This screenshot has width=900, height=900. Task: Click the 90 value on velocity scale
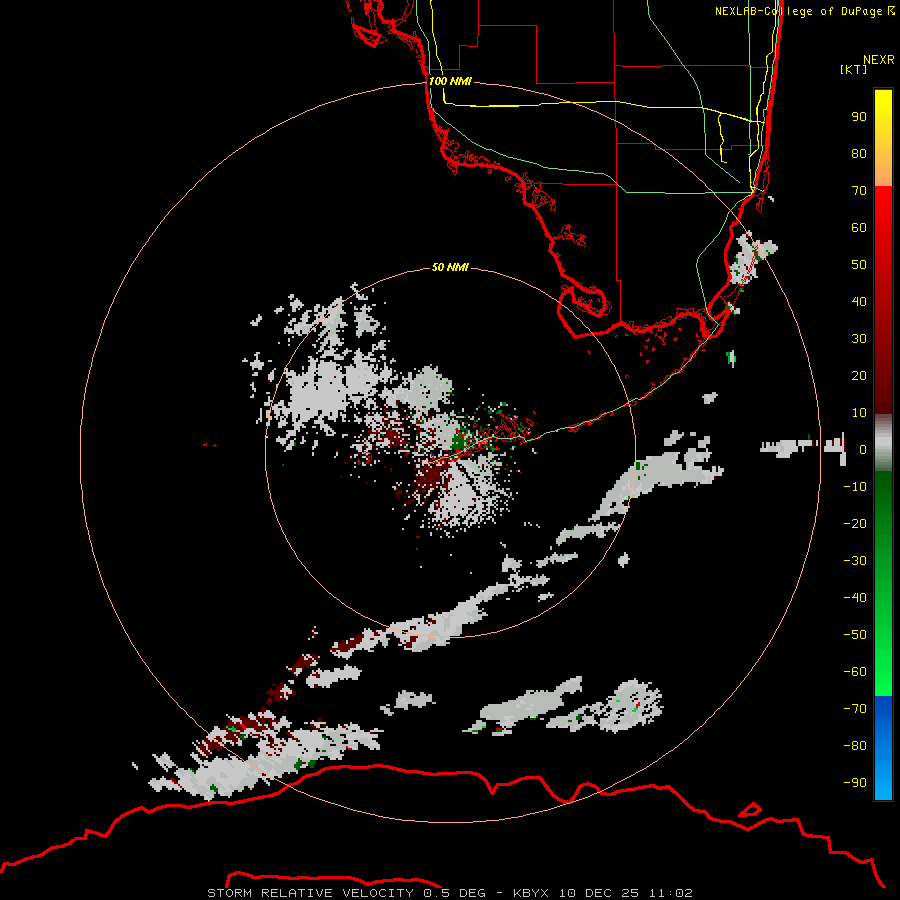(859, 117)
